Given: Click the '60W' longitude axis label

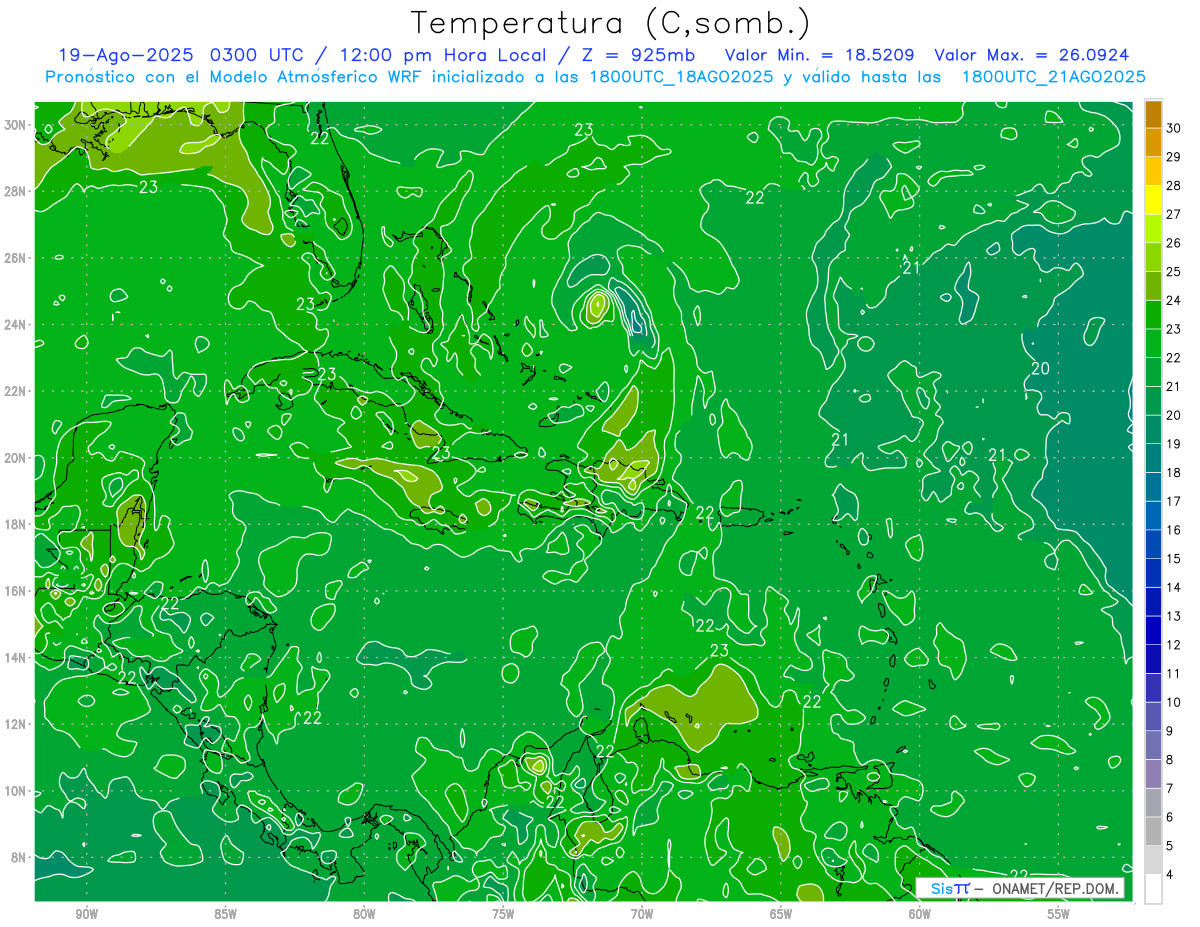Looking at the screenshot, I should pyautogui.click(x=920, y=914).
